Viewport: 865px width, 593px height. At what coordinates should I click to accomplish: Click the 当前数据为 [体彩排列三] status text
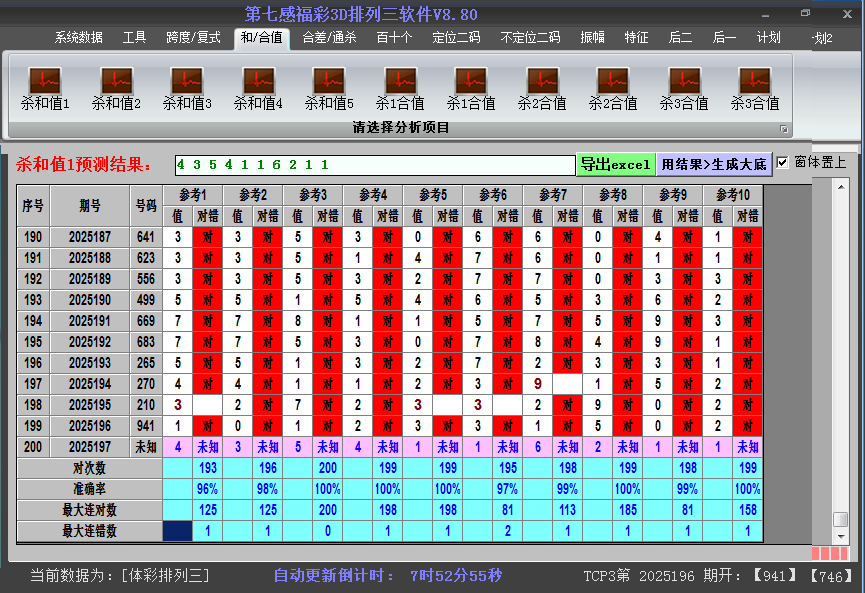pos(120,576)
